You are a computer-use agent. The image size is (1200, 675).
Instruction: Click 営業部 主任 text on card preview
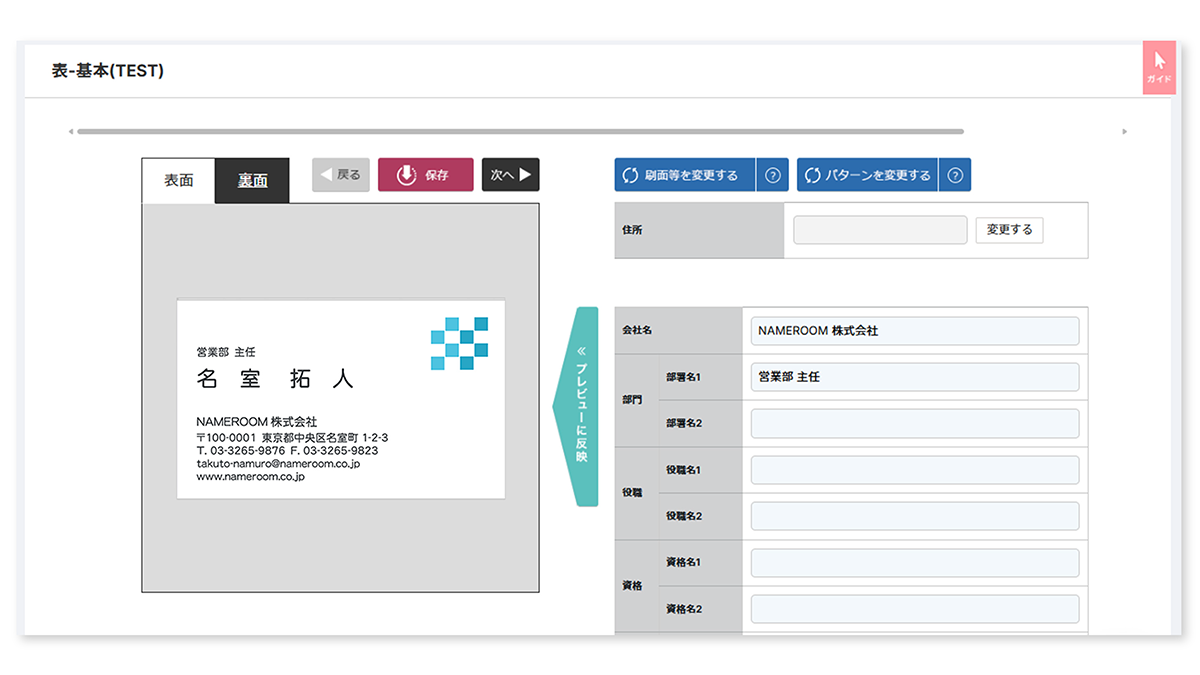point(226,352)
